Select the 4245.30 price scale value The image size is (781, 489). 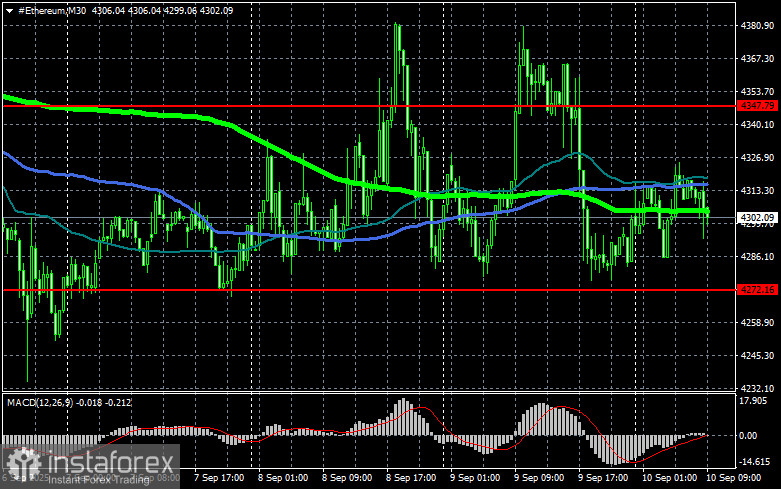point(758,356)
